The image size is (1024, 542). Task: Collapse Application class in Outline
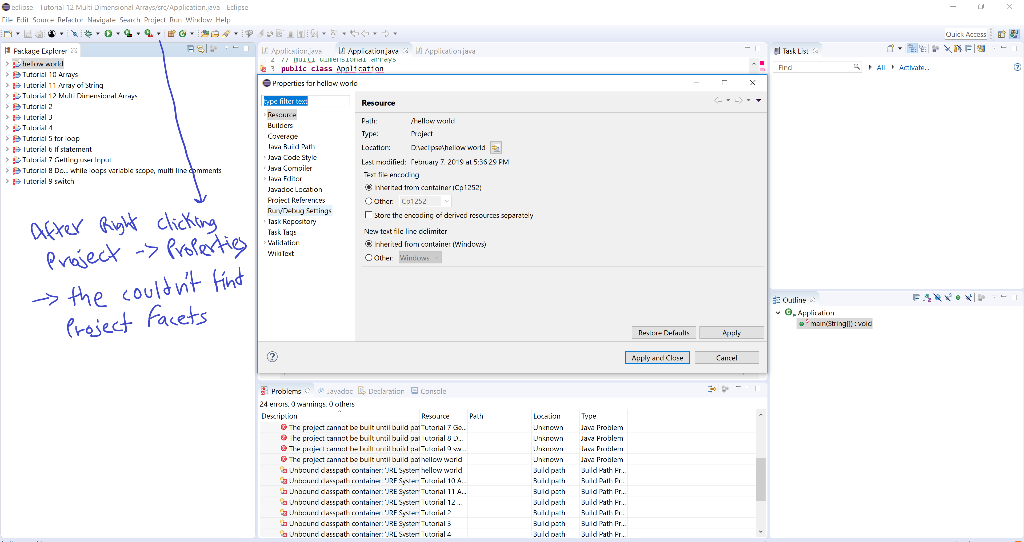coord(778,313)
